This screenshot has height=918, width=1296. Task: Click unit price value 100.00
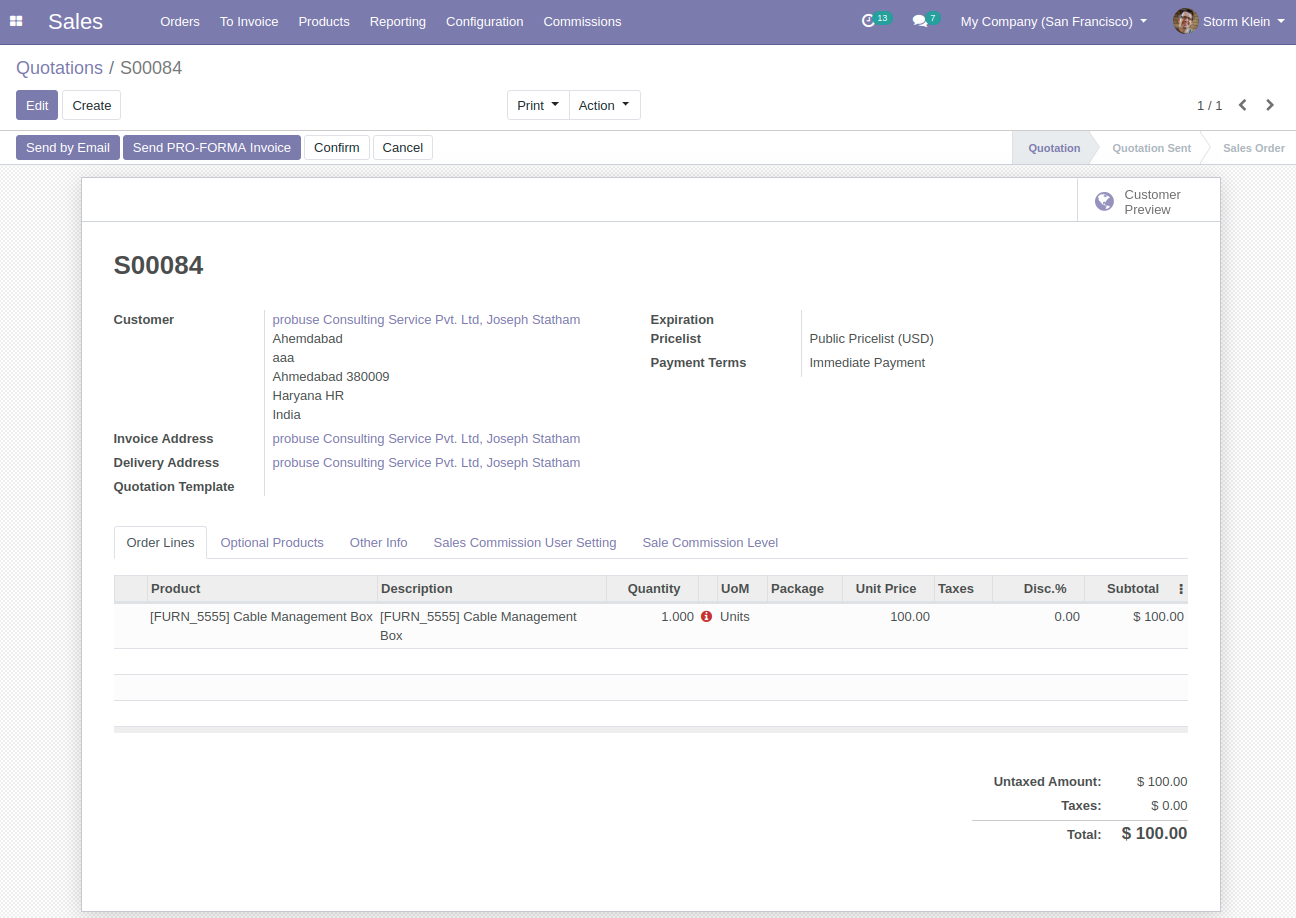[910, 617]
